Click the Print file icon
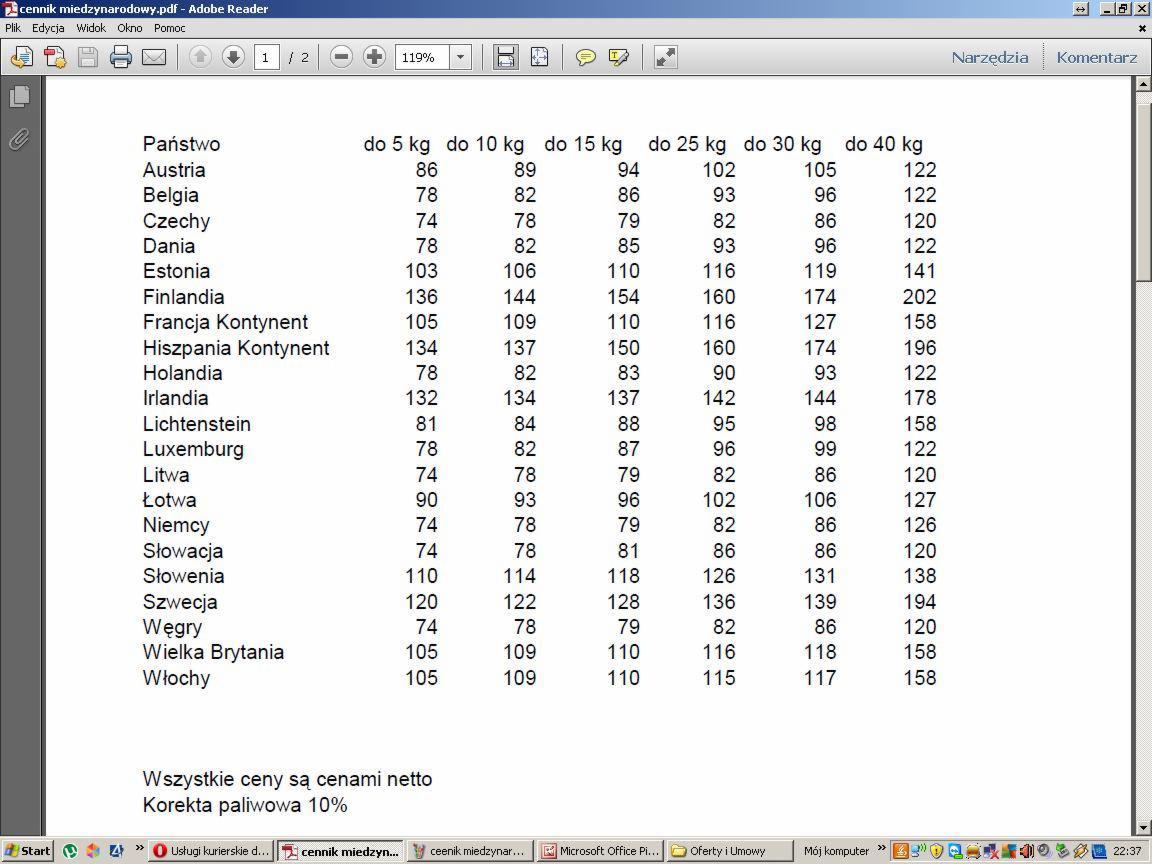The width and height of the screenshot is (1152, 864). [x=121, y=57]
